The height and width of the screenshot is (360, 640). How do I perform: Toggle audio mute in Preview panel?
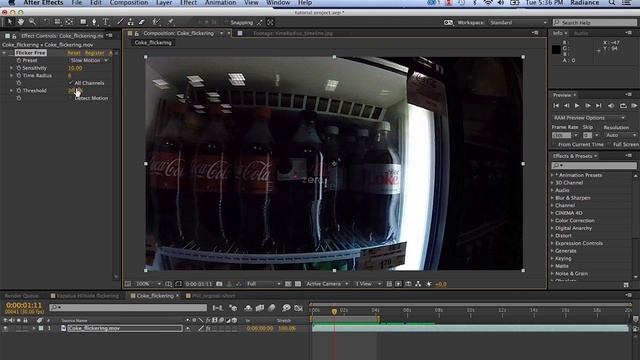click(611, 106)
